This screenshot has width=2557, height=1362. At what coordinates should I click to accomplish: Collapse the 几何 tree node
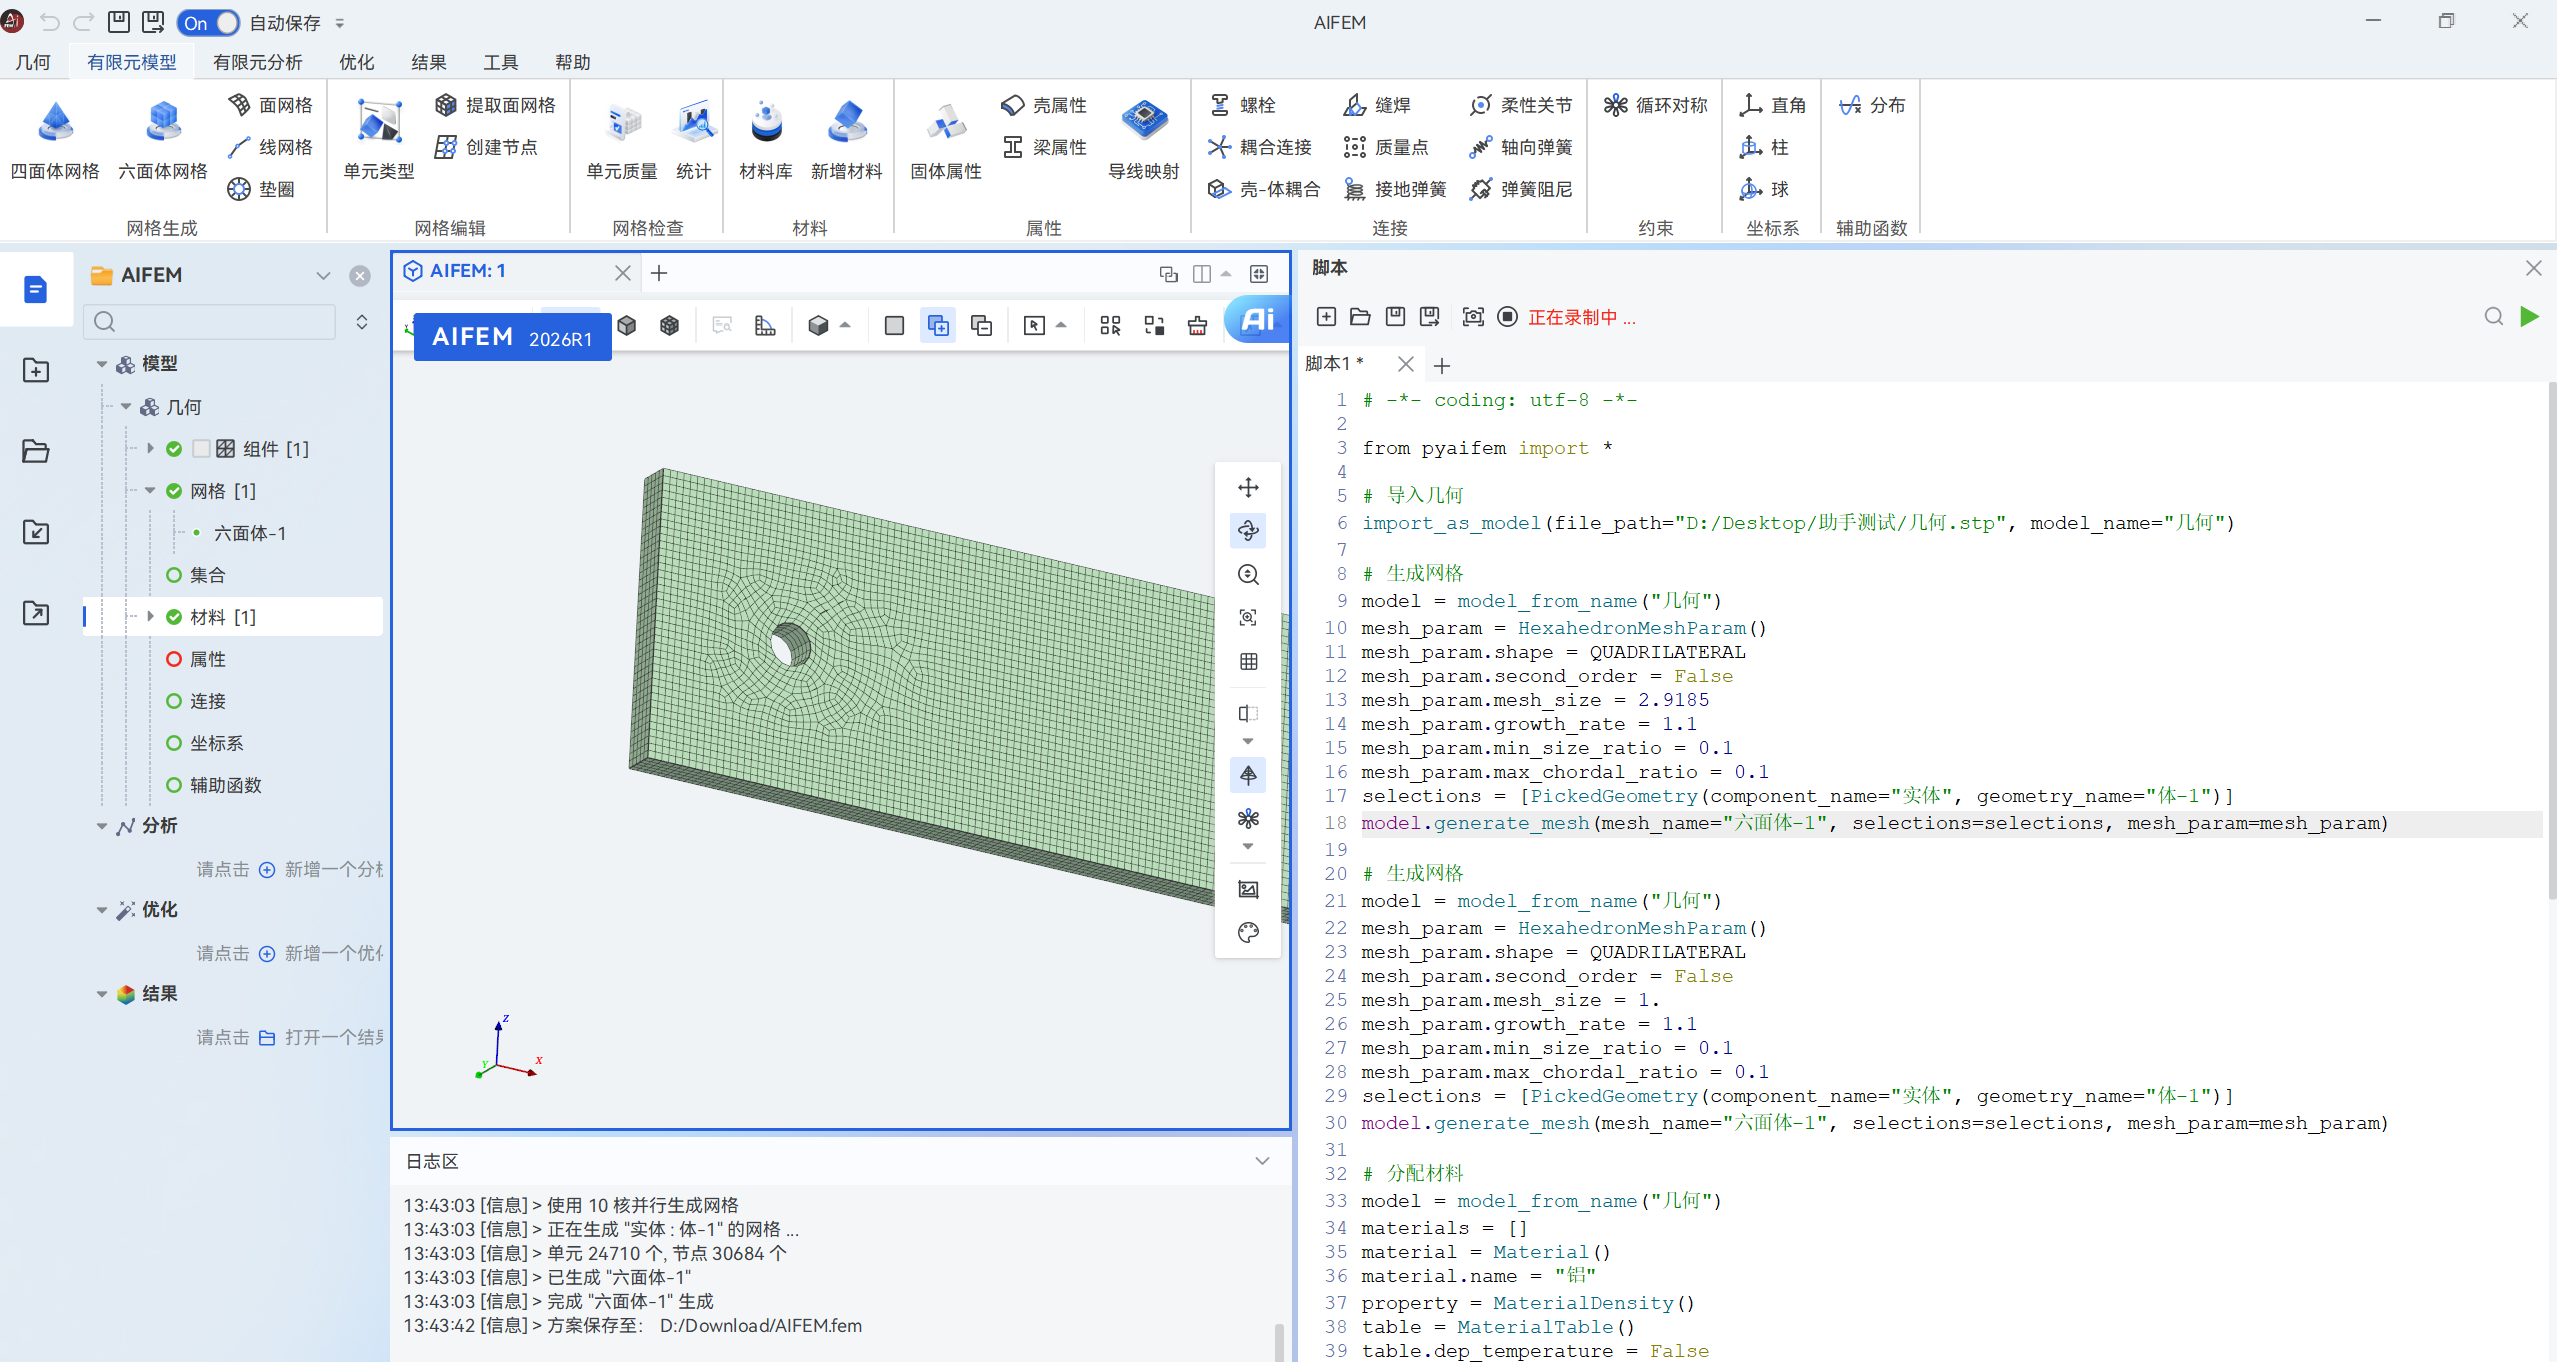[126, 407]
